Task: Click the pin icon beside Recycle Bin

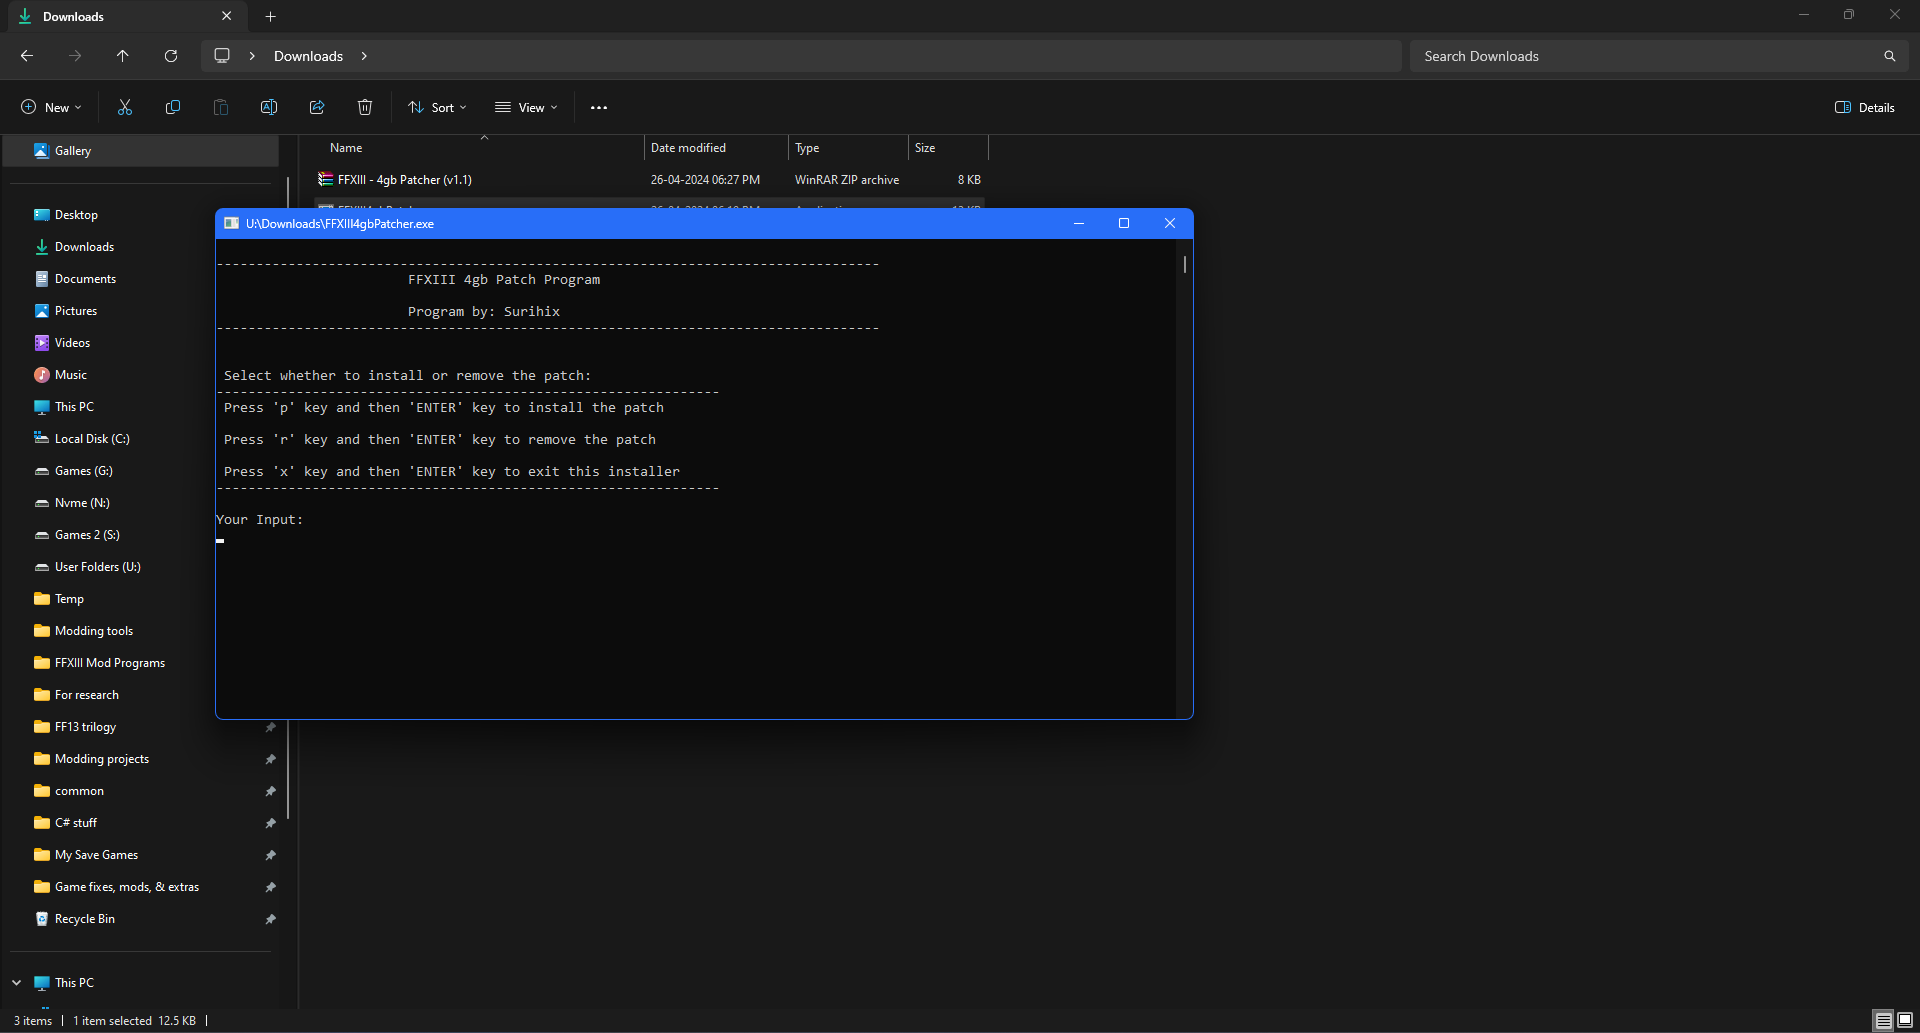Action: pos(270,919)
